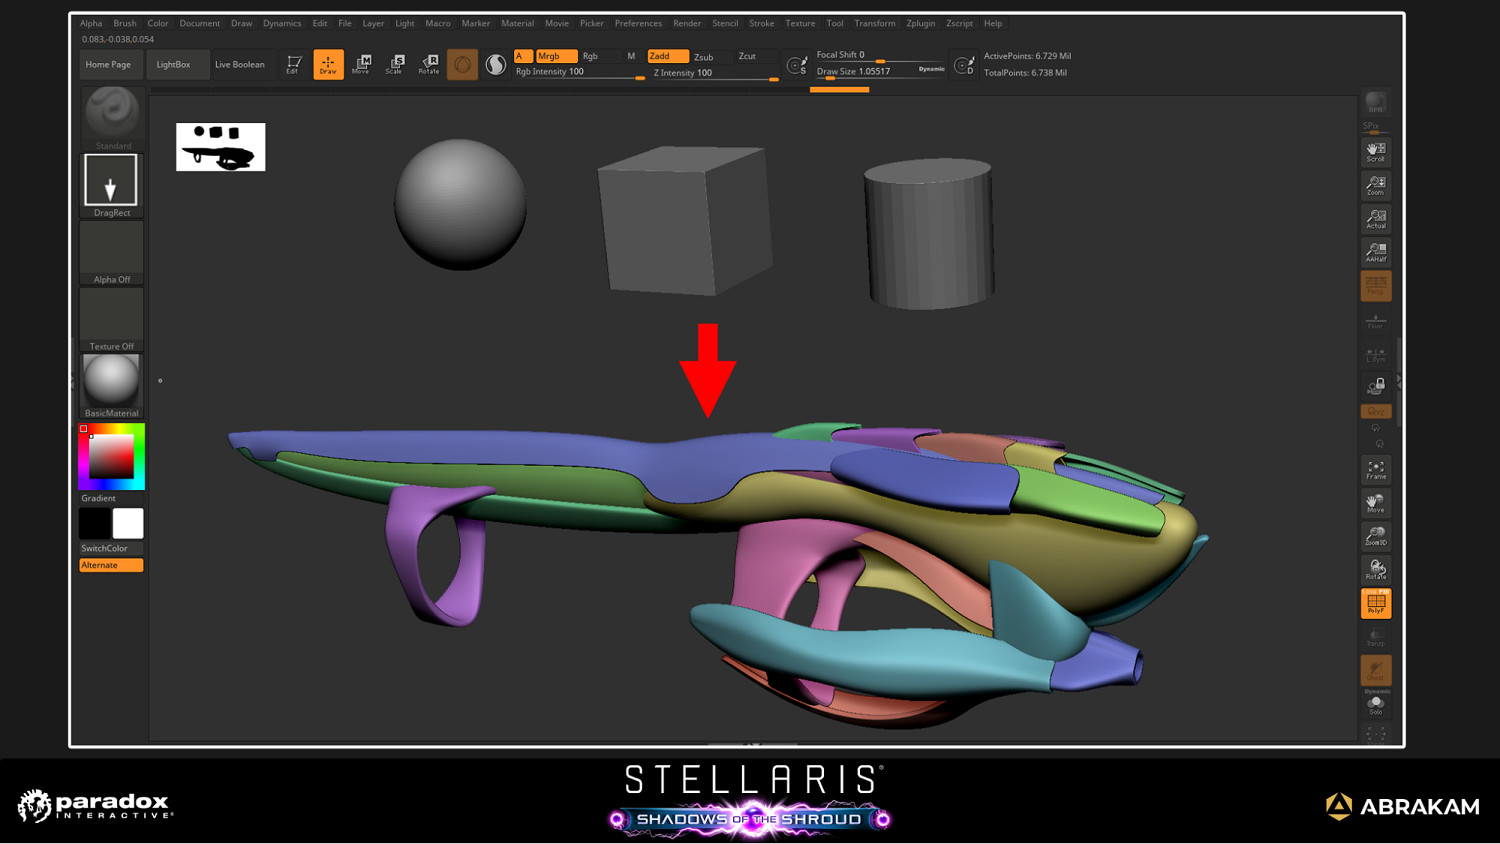Toggle the Mrgb channel button
The width and height of the screenshot is (1500, 844).
pos(556,56)
